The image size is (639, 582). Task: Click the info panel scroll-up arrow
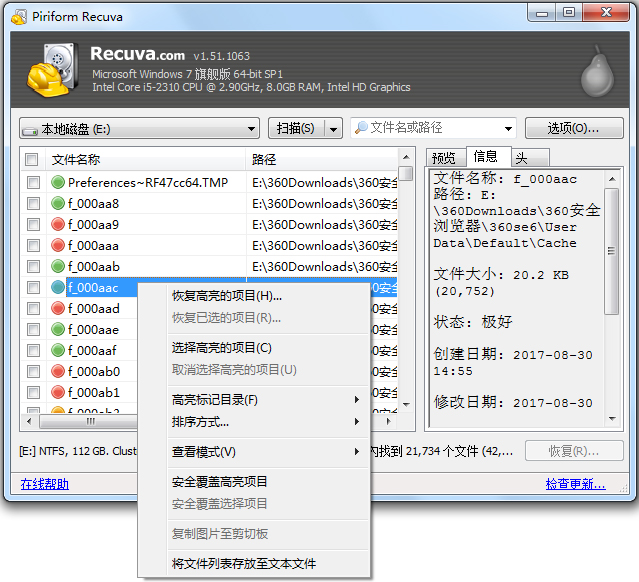tap(612, 179)
